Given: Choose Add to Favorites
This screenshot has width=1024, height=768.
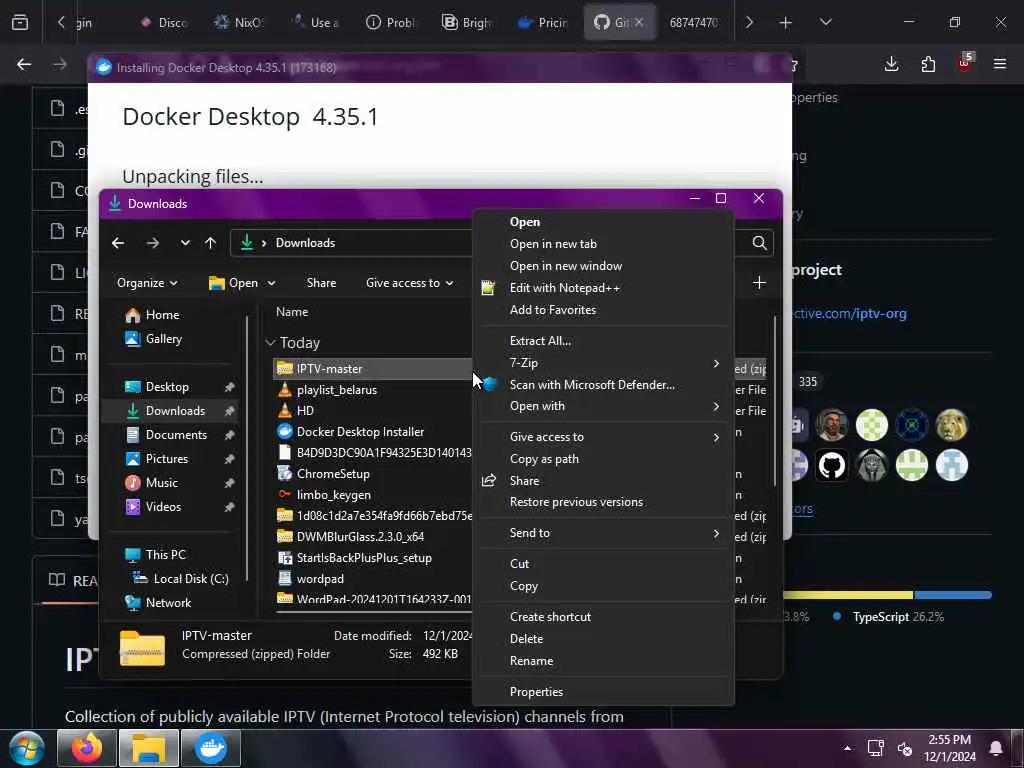Looking at the screenshot, I should click(603, 310).
